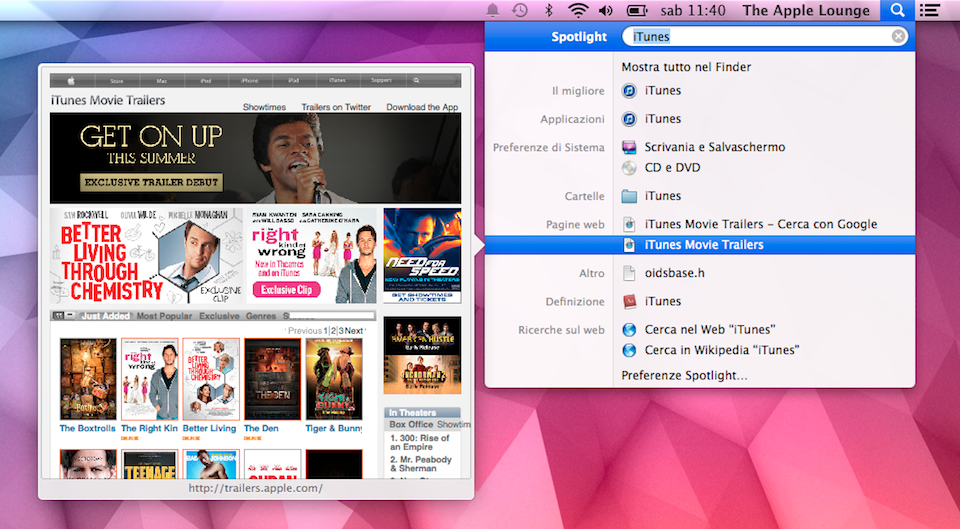Switch to the Exclusive tab
Screen dimensions: 960x529
tap(219, 316)
